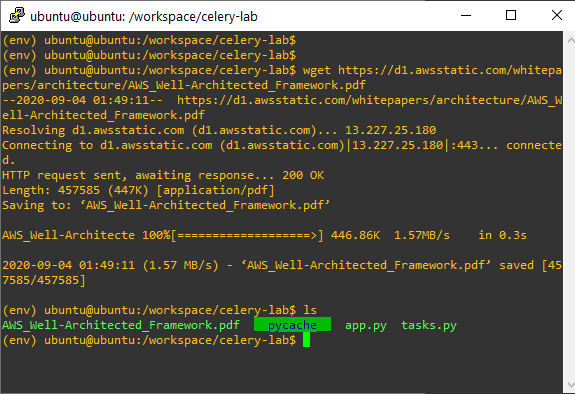
Task: Click the '(1.57 MB/s)' text in saved line
Action: (x=180, y=265)
